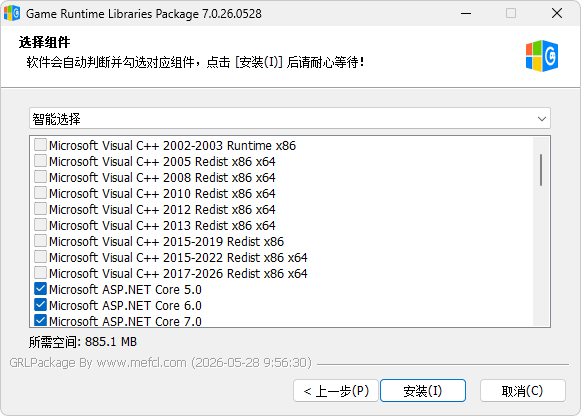Enable Microsoft Visual C++ 2008 Redist checkbox
The image size is (581, 416).
pos(40,177)
